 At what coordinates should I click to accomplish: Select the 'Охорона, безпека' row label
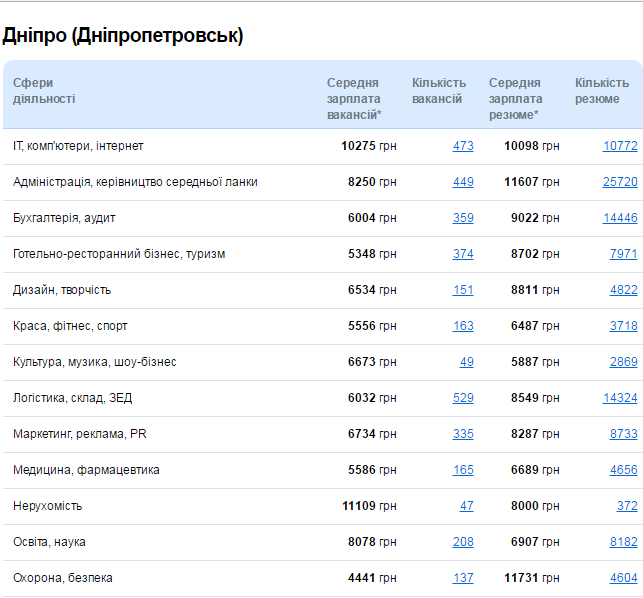click(62, 578)
